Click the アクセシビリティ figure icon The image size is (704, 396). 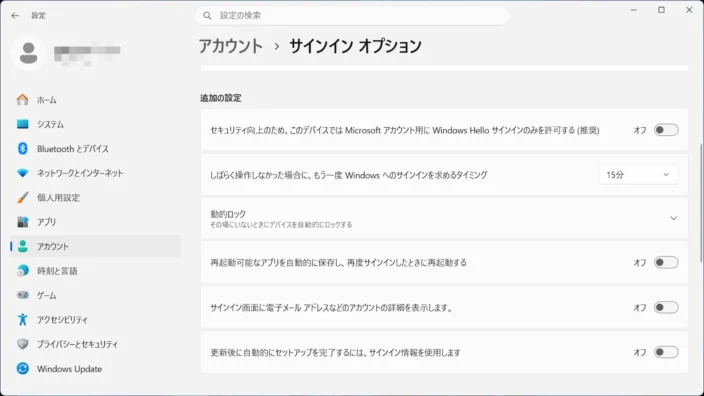tap(22, 320)
